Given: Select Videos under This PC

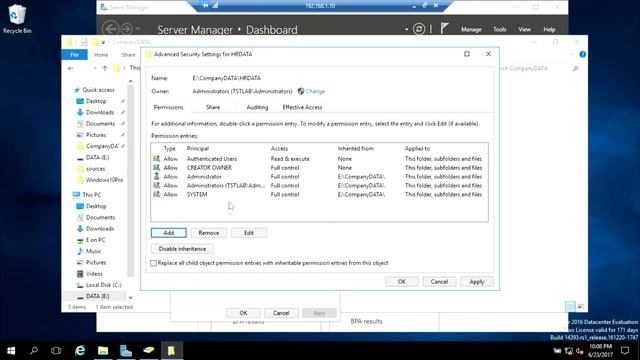Looking at the screenshot, I should [94, 273].
